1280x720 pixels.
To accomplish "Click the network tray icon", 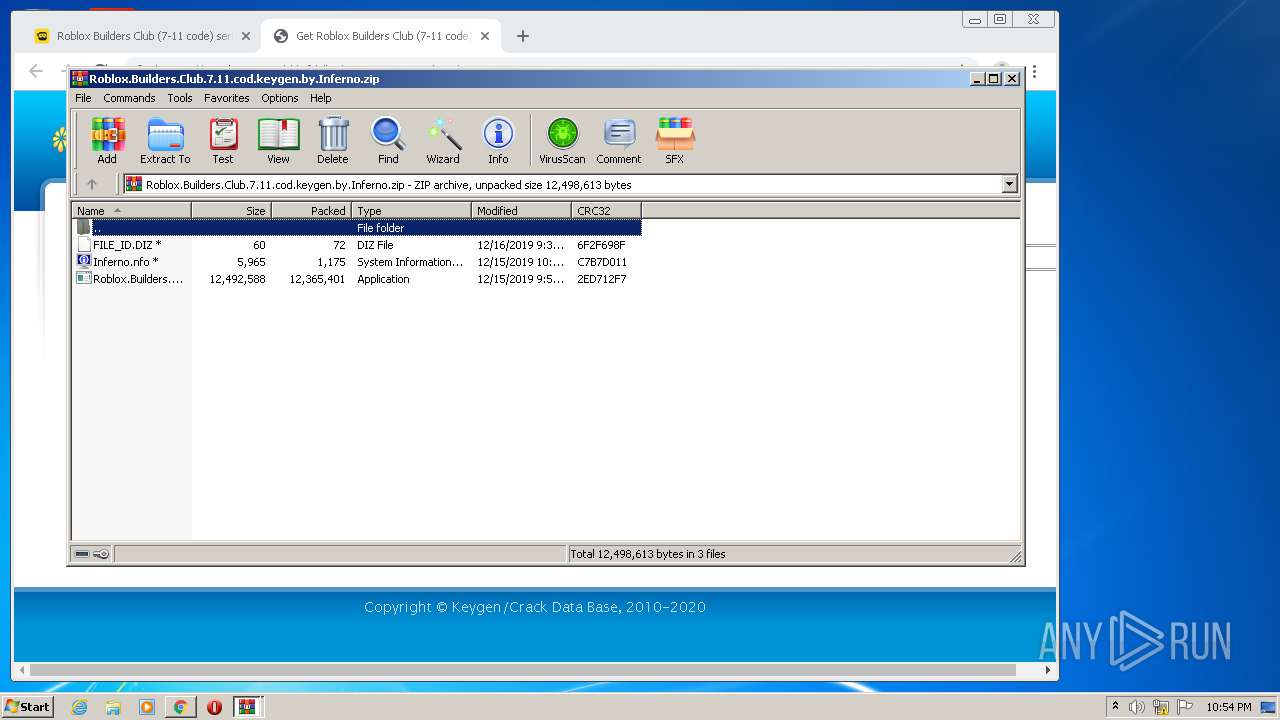I will point(1161,707).
